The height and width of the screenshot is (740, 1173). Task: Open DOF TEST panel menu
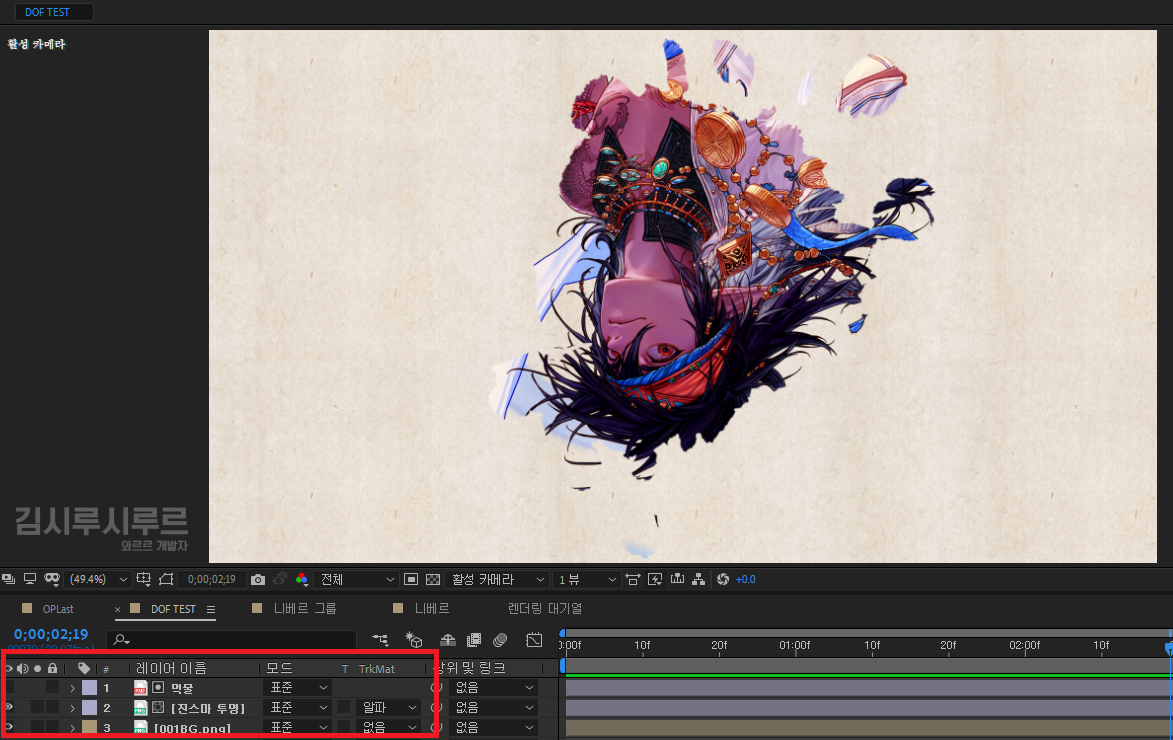211,610
